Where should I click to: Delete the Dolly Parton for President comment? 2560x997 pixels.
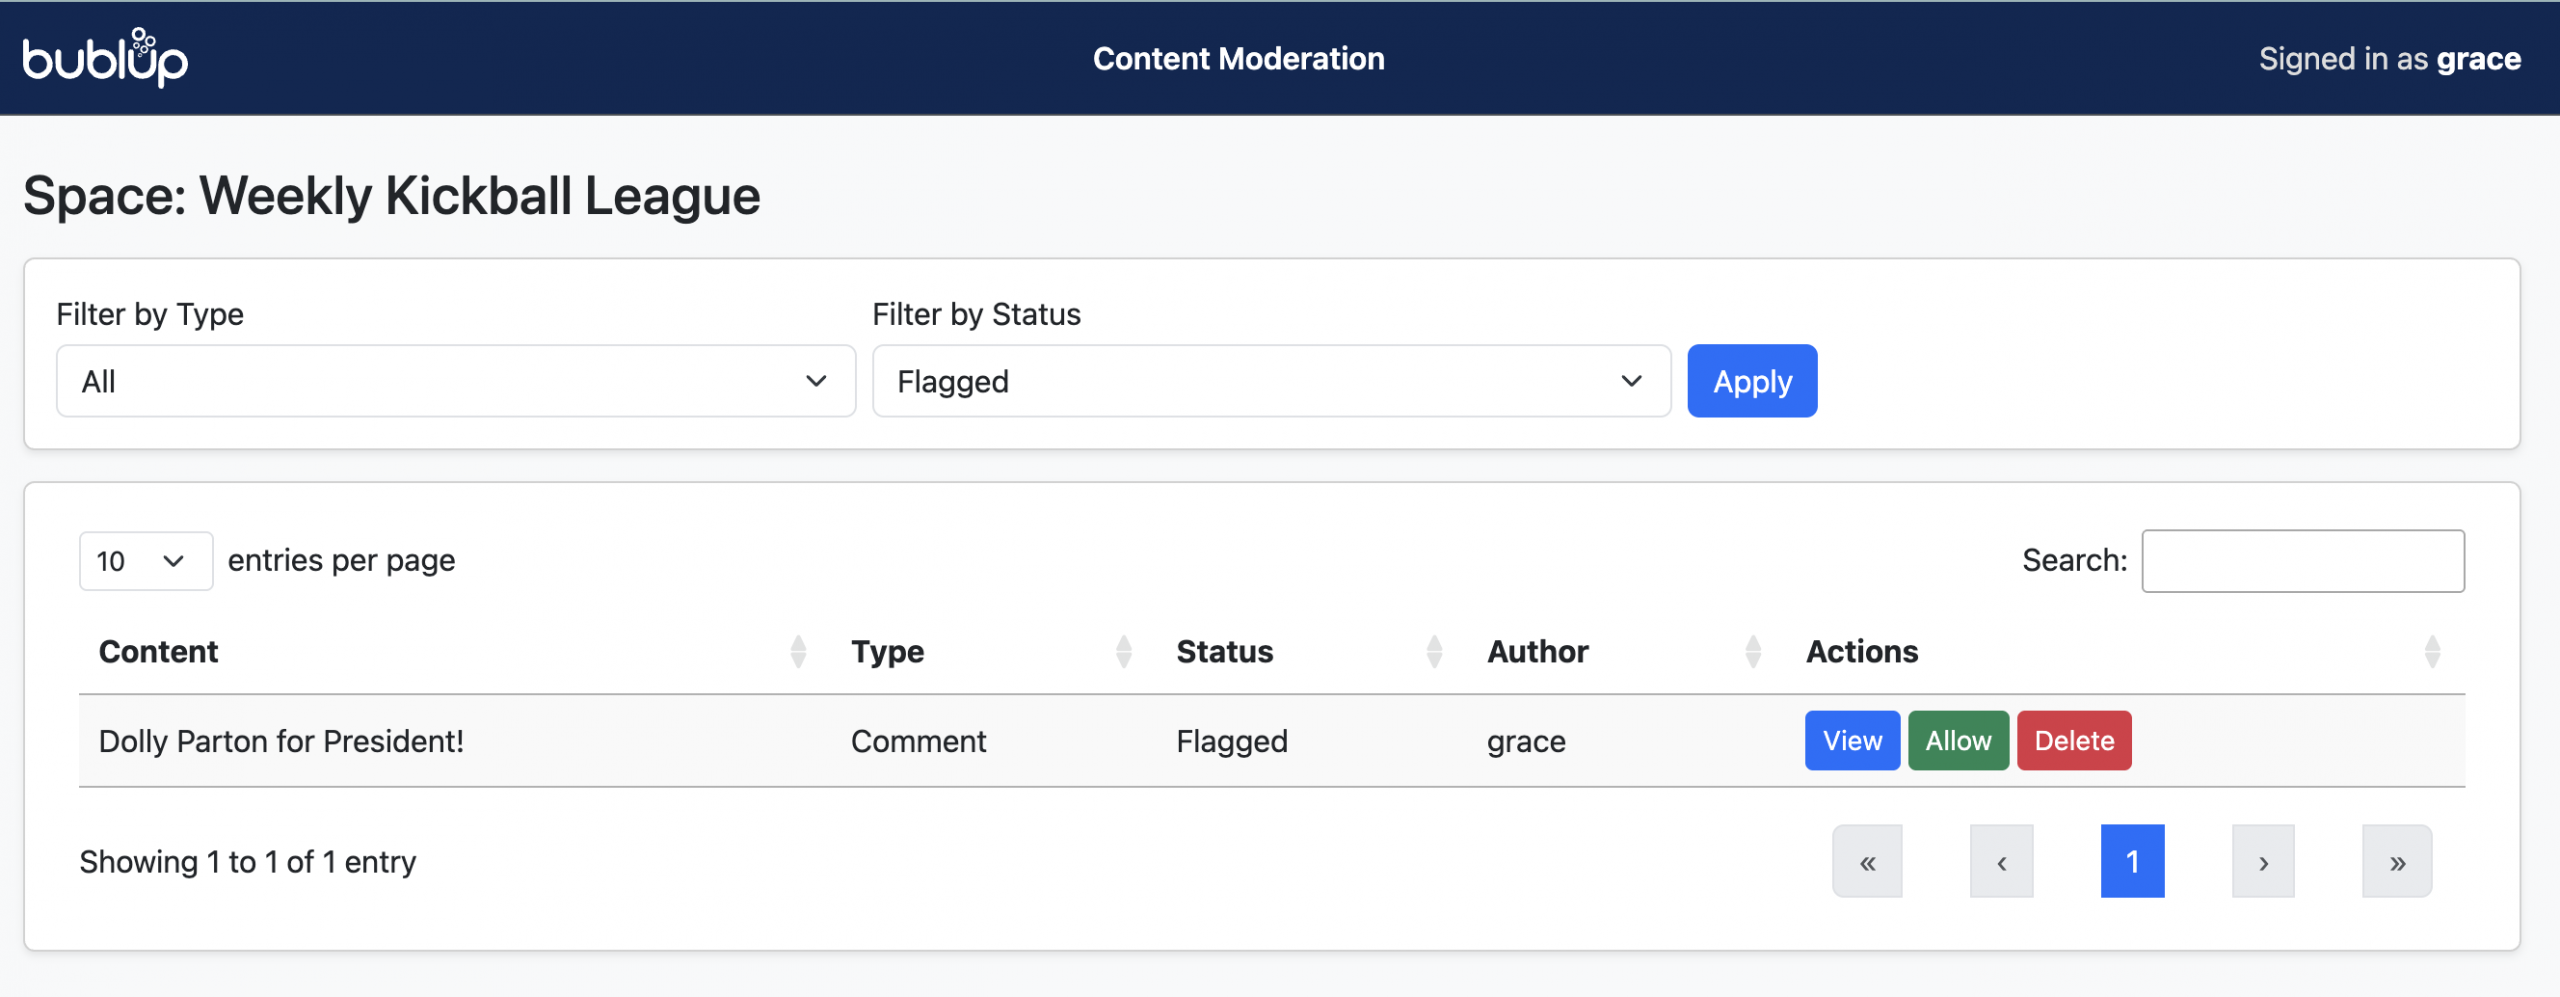click(x=2074, y=741)
